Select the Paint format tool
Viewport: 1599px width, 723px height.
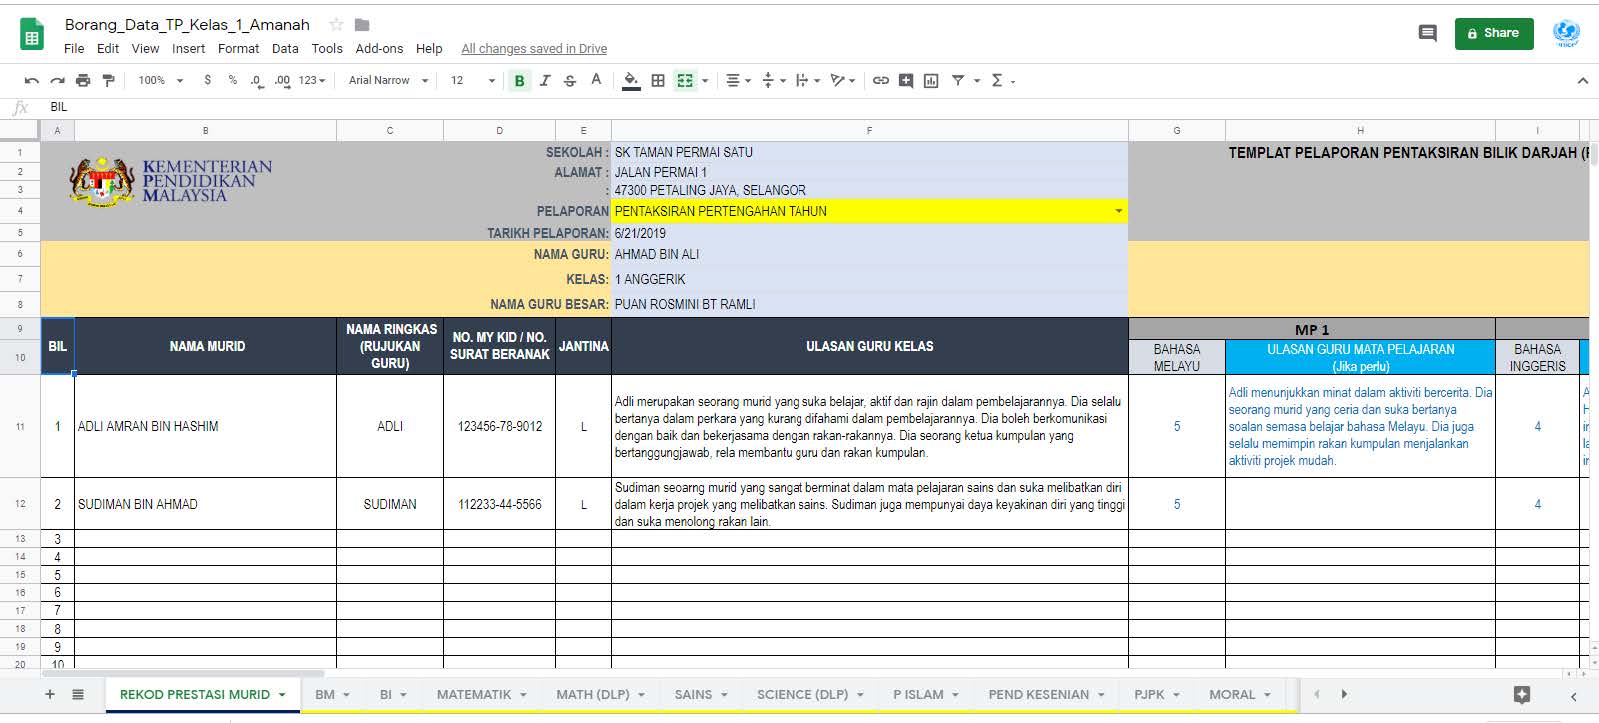108,80
